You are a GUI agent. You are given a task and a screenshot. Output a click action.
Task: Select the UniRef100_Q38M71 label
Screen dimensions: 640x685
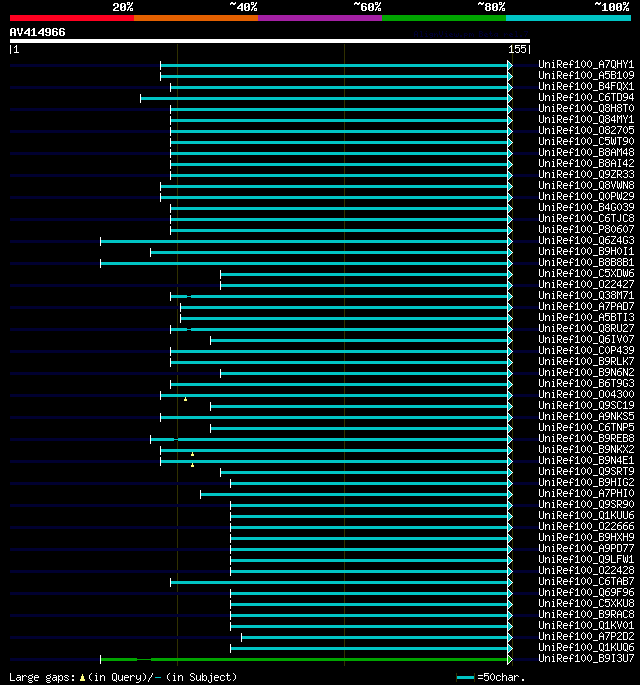(586, 295)
